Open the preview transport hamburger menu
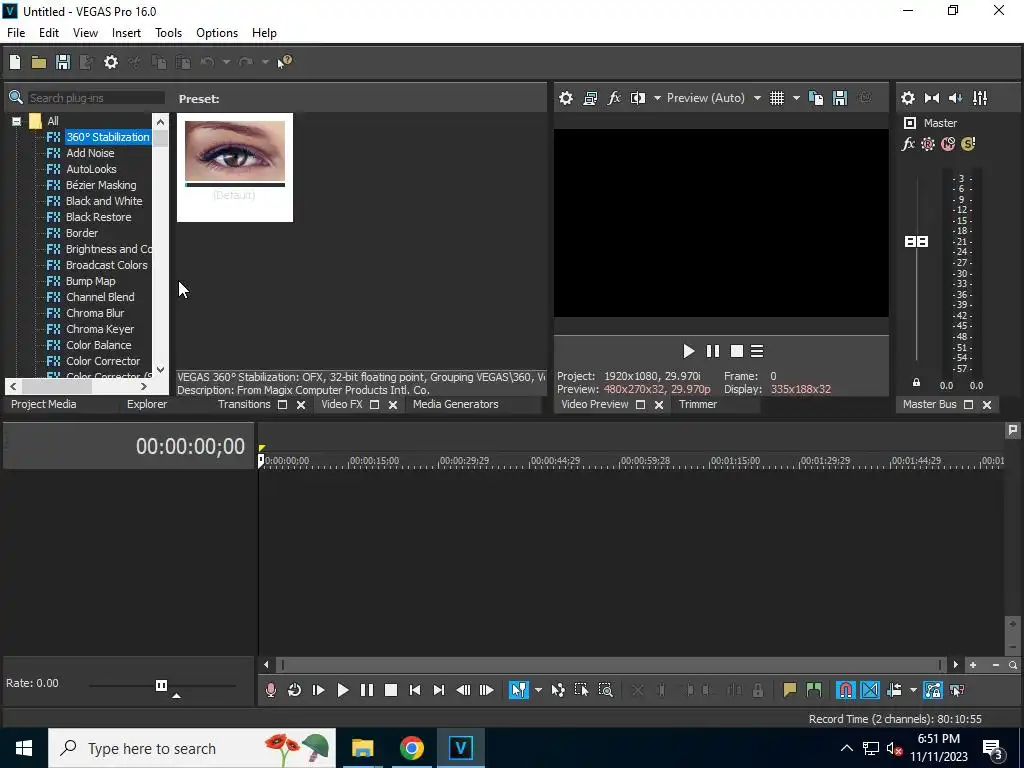Viewport: 1024px width, 768px height. 757,351
